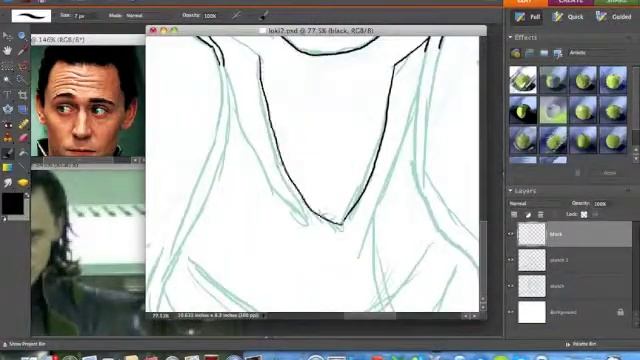640x360 pixels.
Task: Select the Clone Stamp tool
Action: [x=7, y=138]
